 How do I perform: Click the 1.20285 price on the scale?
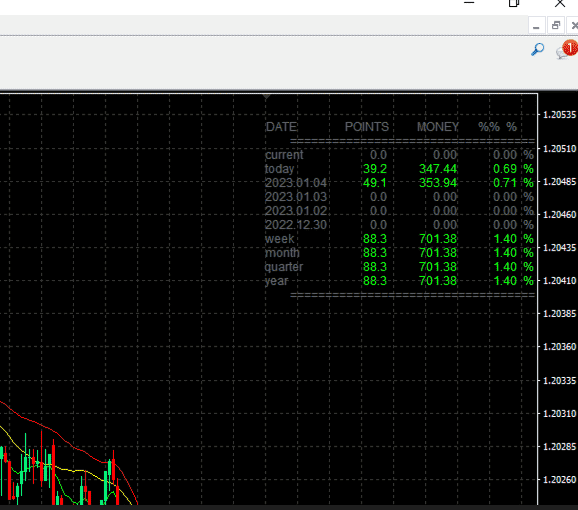click(559, 447)
